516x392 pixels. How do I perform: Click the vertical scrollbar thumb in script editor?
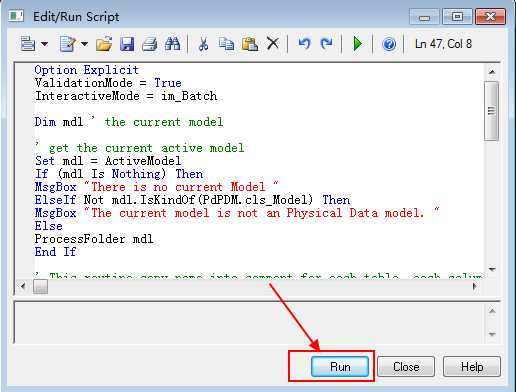(492, 111)
